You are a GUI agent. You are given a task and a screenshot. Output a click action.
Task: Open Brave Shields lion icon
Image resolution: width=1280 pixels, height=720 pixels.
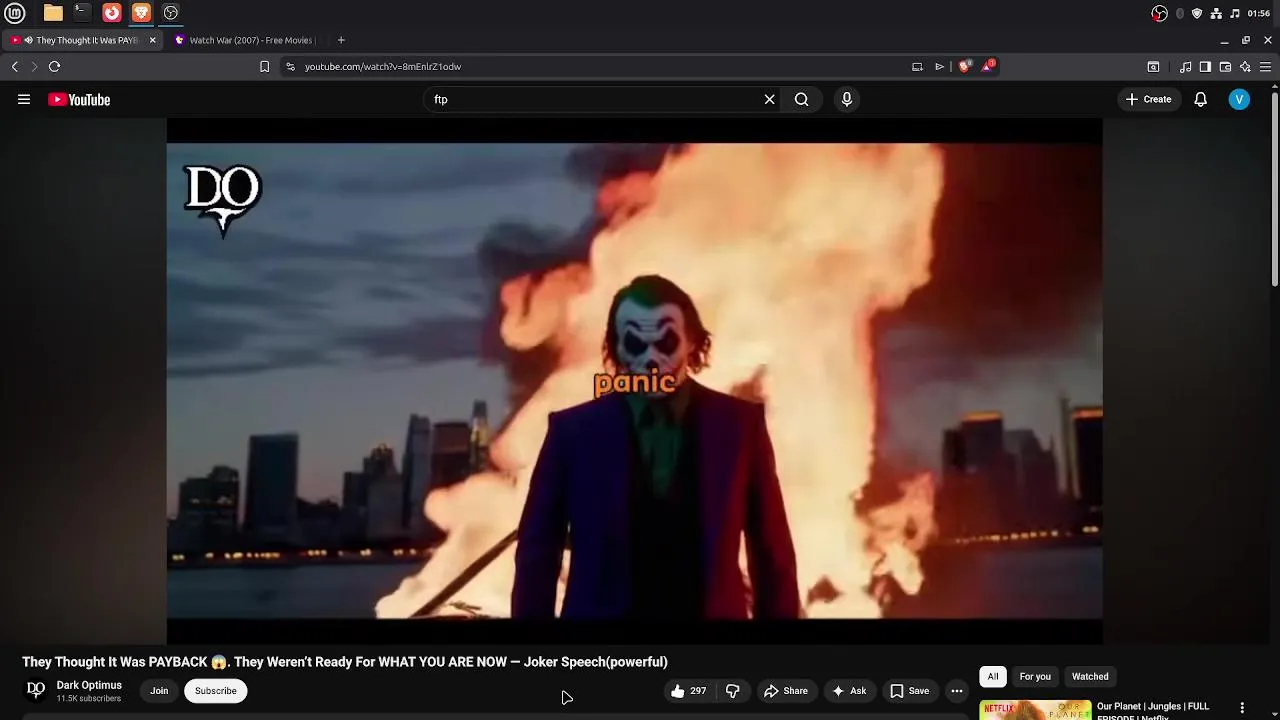tap(964, 67)
